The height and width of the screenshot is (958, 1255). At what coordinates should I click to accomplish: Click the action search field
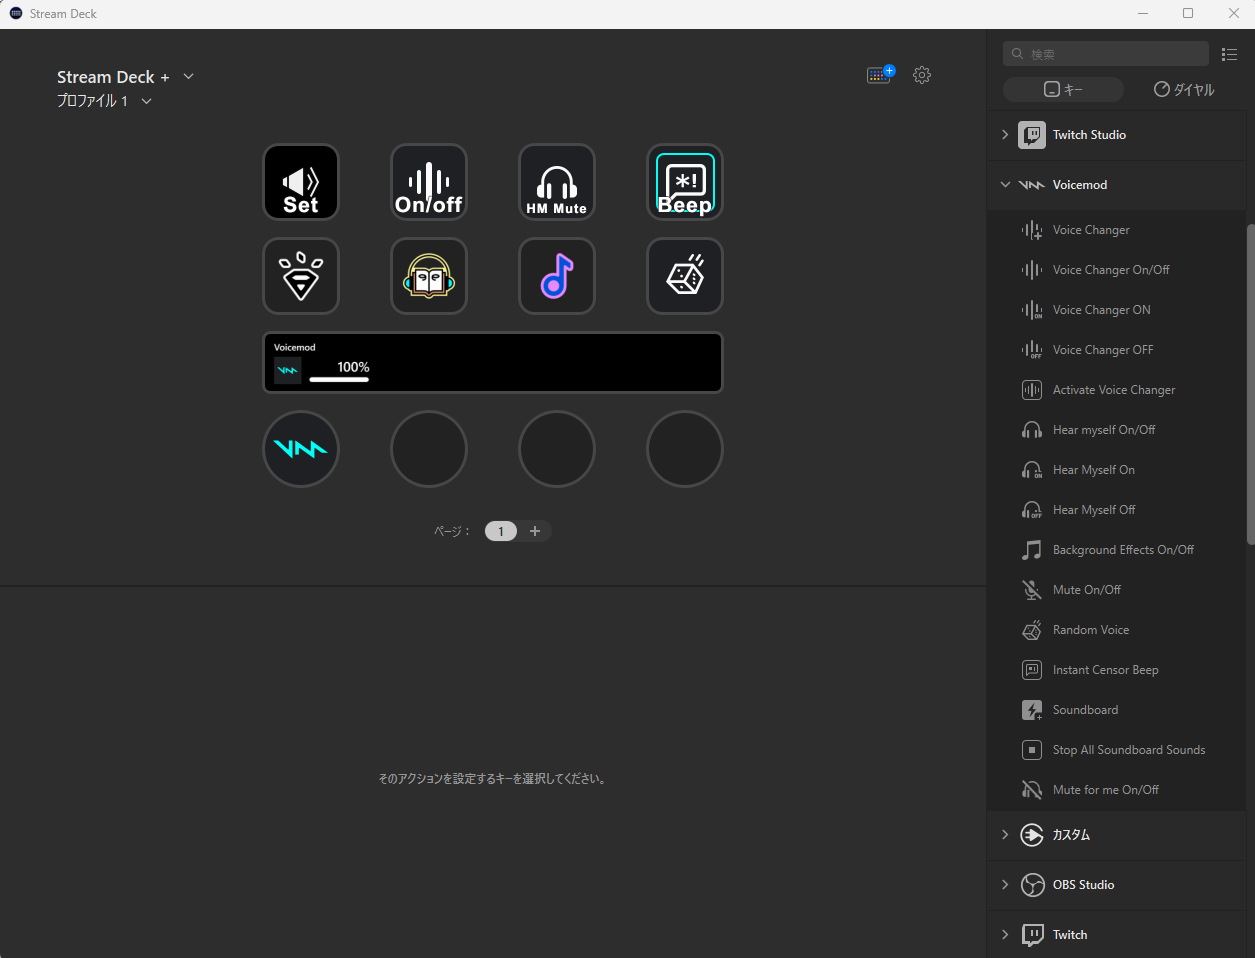click(1106, 54)
